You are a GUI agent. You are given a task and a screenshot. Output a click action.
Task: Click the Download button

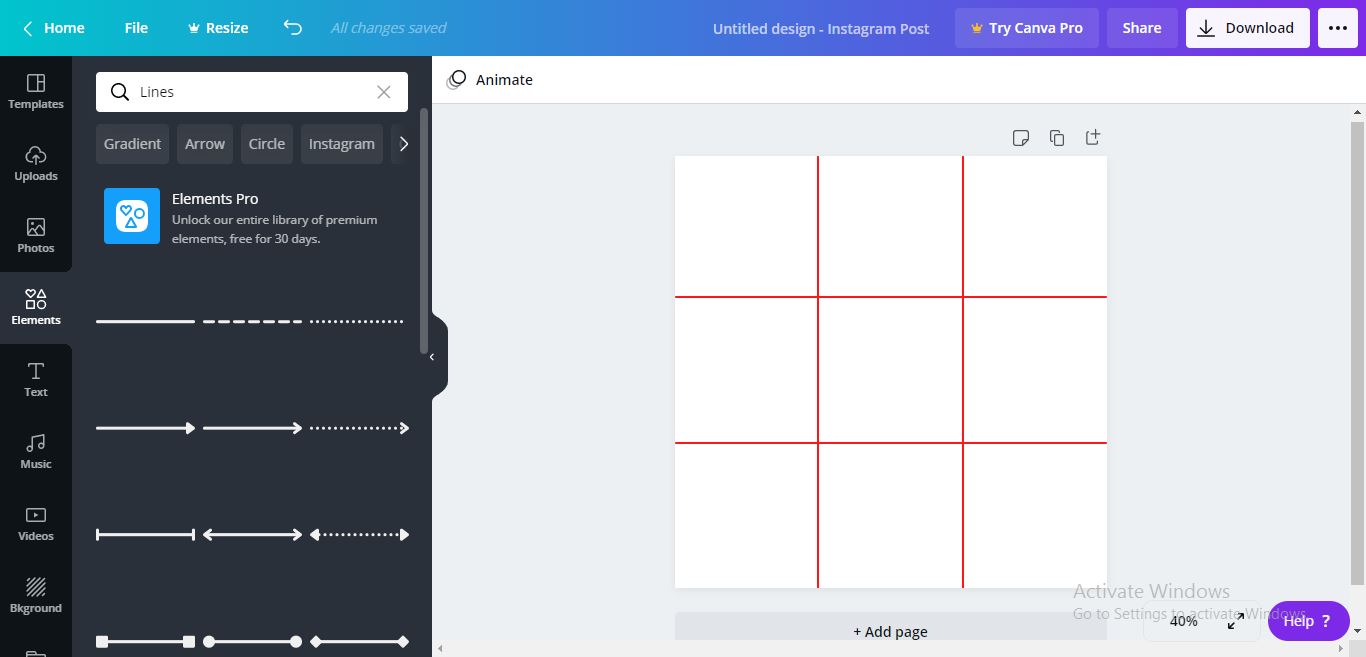point(1247,27)
